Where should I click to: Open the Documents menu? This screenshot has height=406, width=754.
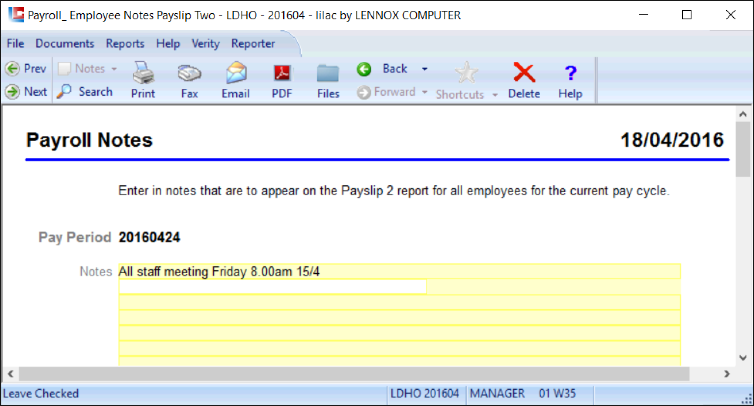65,44
